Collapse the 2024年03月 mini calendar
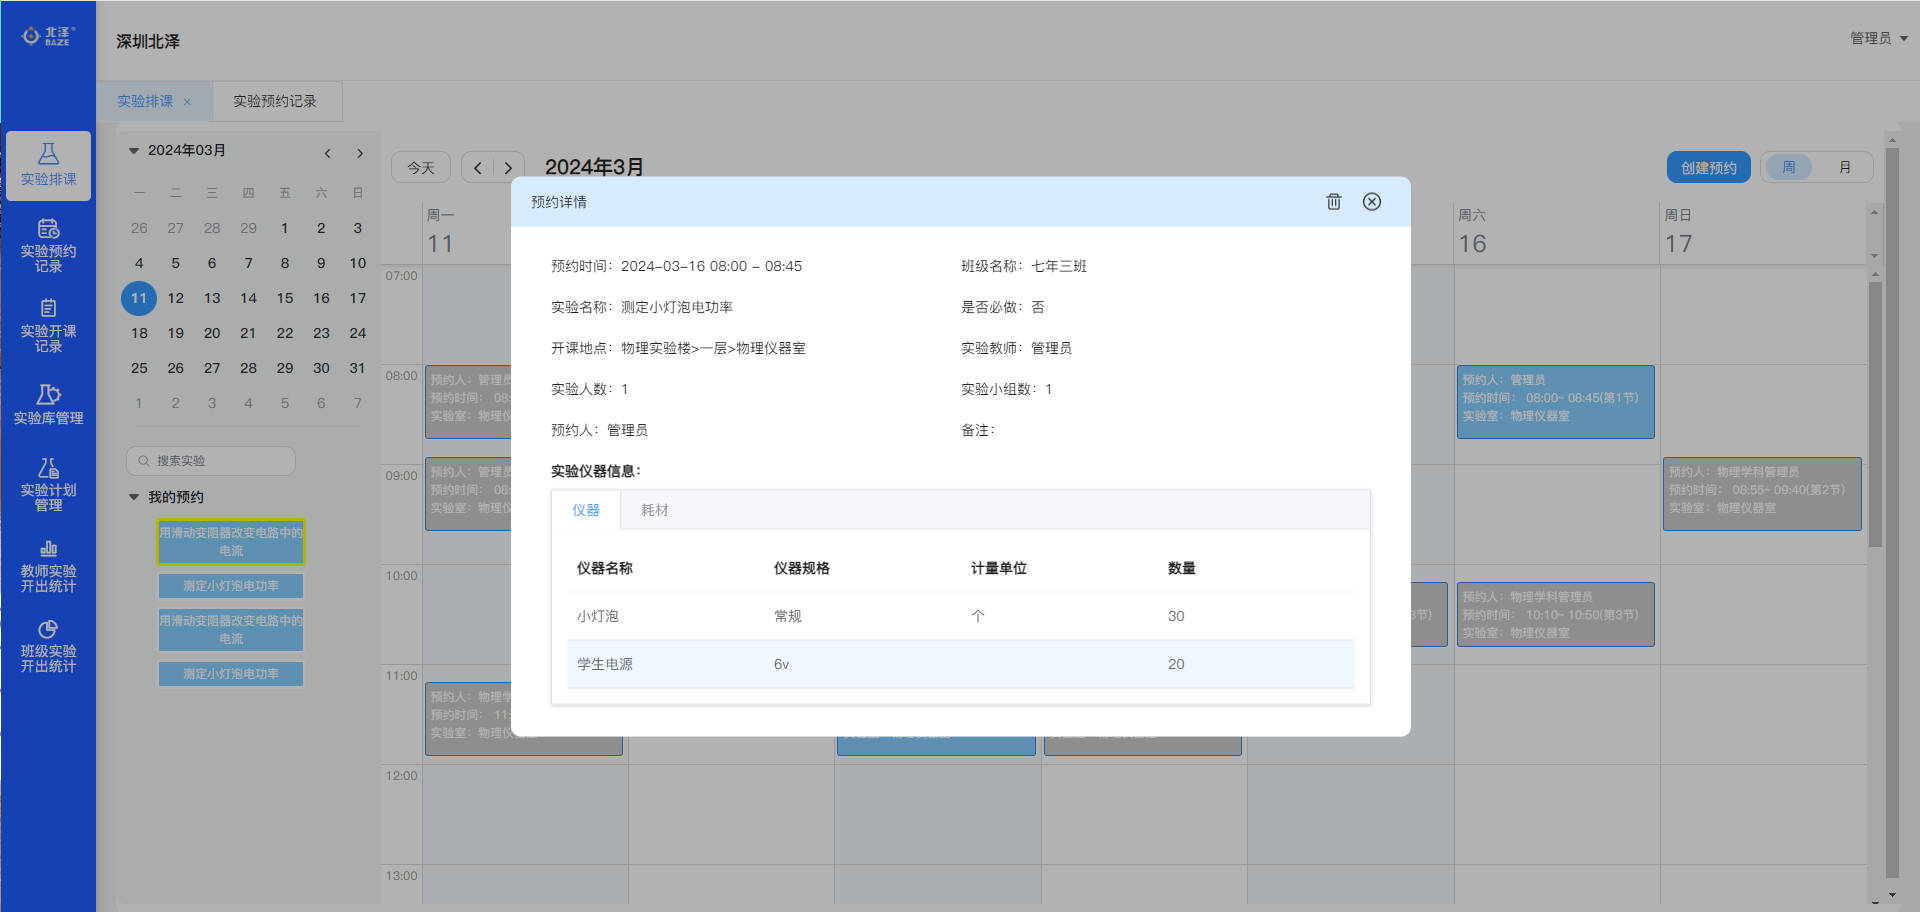 (x=134, y=151)
